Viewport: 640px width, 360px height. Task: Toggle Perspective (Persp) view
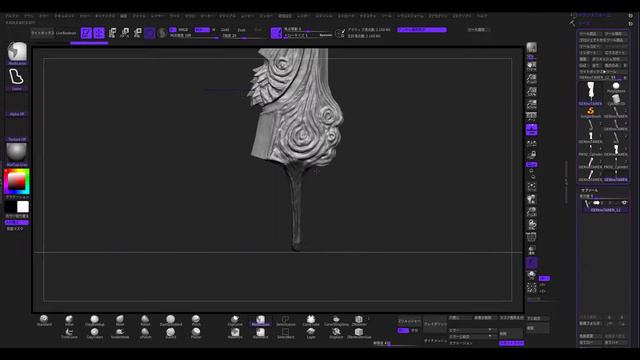pos(531,117)
